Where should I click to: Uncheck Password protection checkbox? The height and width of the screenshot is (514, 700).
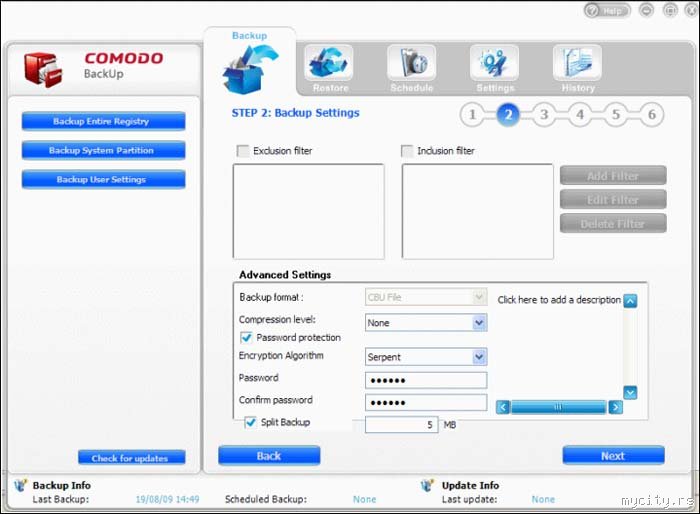[x=246, y=337]
